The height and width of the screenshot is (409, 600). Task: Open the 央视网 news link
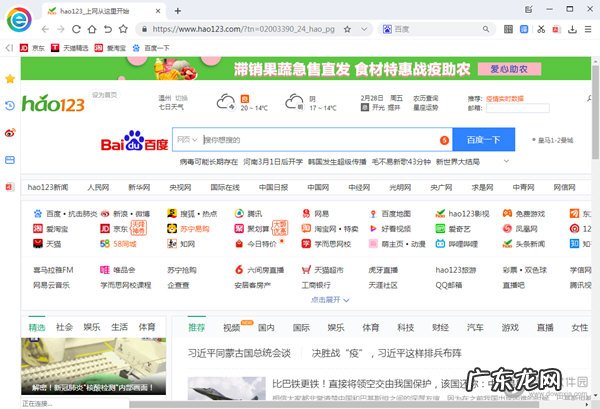pyautogui.click(x=180, y=187)
